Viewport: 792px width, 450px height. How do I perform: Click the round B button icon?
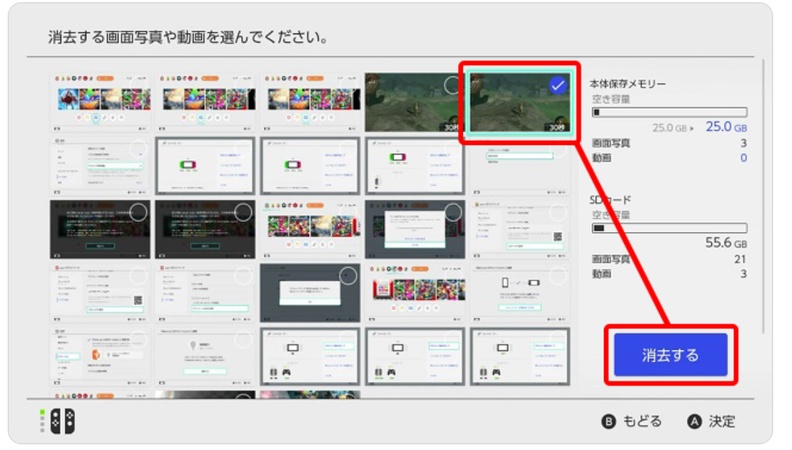click(608, 421)
